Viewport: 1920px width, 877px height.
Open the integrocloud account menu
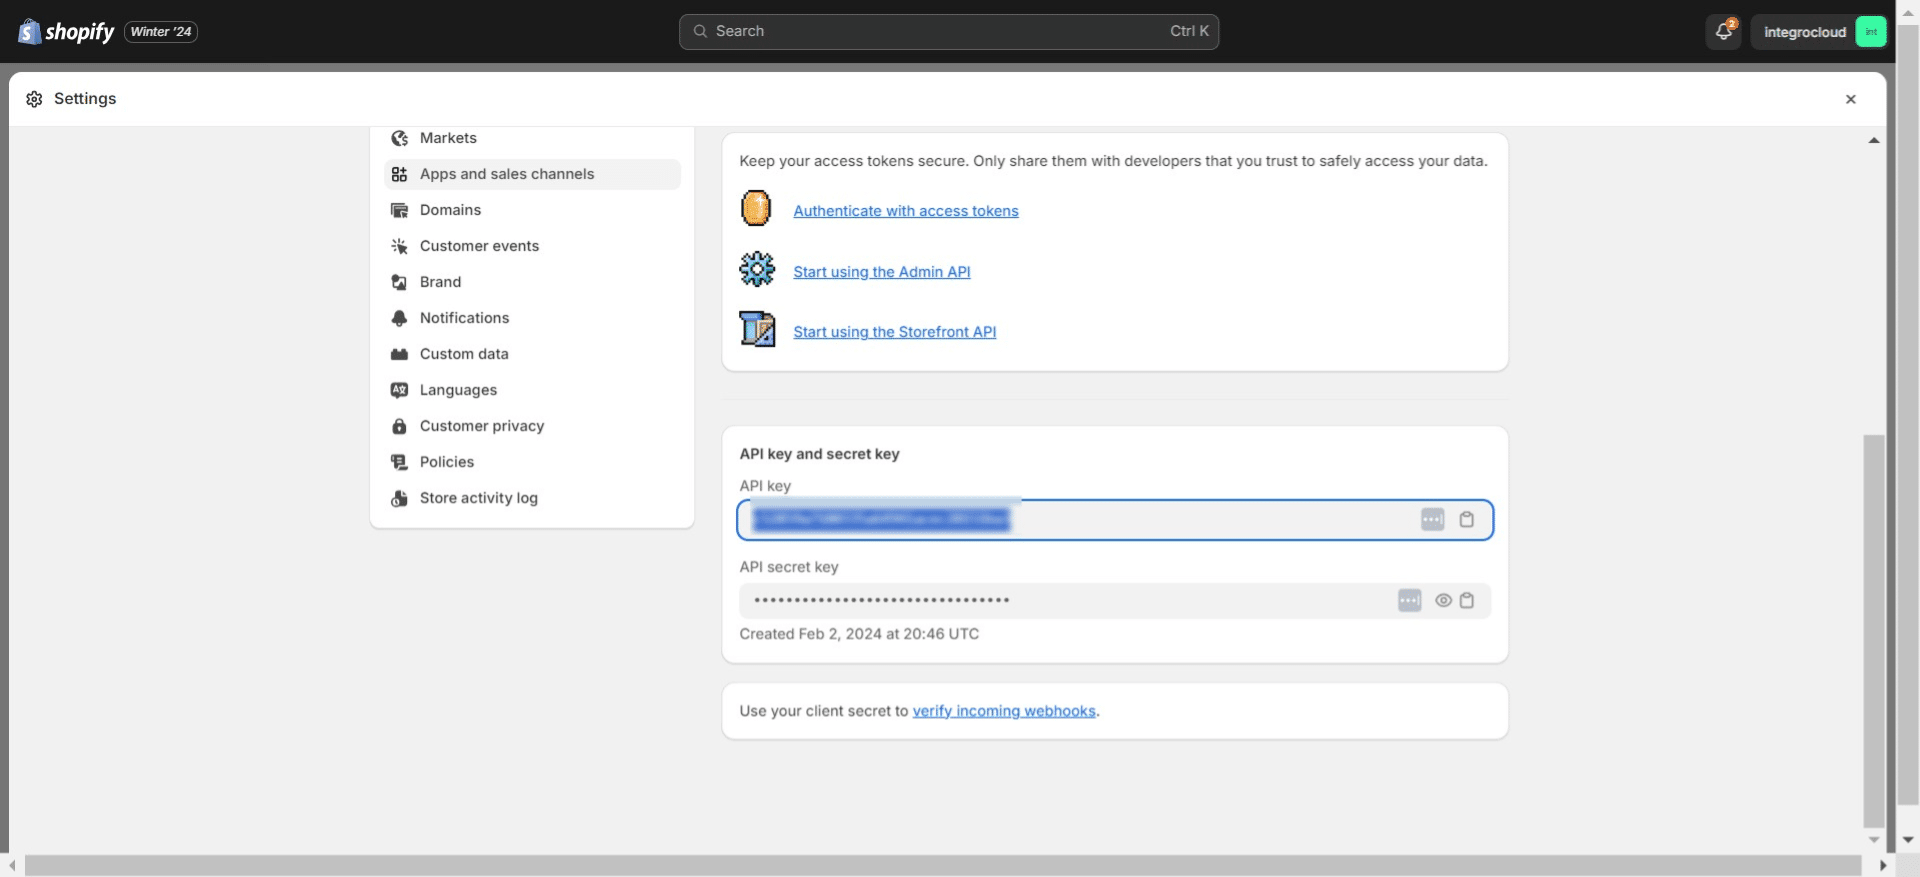click(1818, 32)
